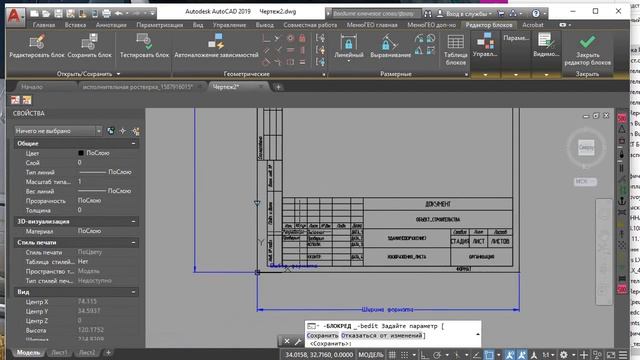The height and width of the screenshot is (360, 640).
Task: Open the Параметризация ribbon tab
Action: (160, 25)
